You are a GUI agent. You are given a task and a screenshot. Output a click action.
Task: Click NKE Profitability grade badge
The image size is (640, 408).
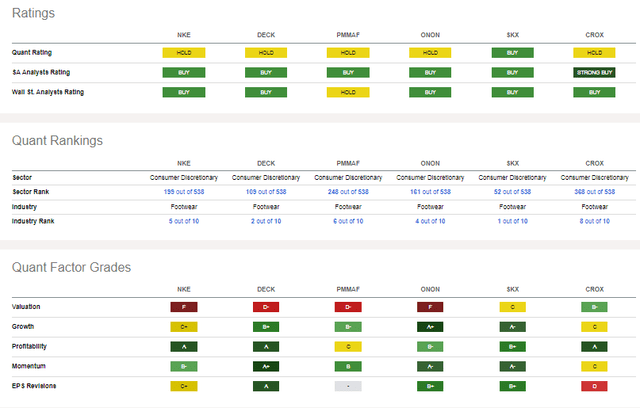pos(184,347)
